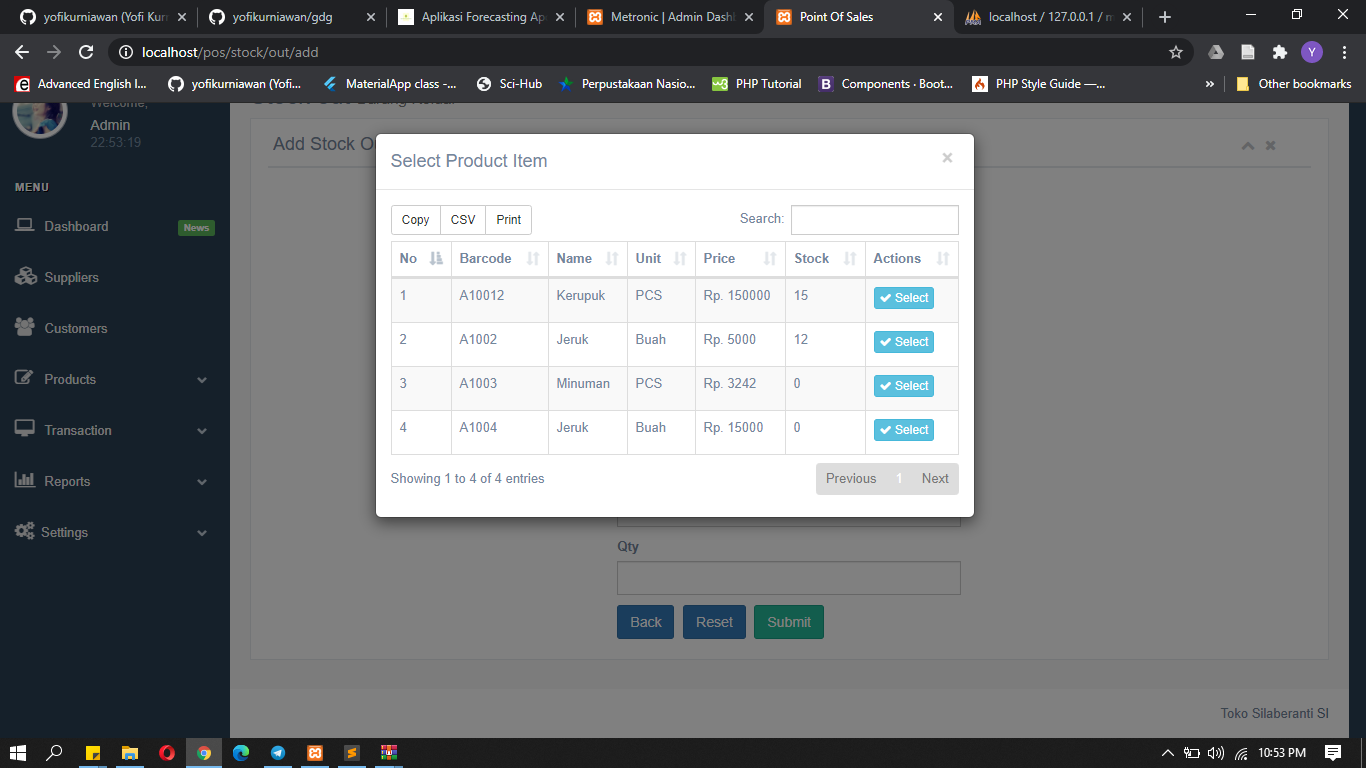Screen dimensions: 1366x768
Task: Click the Stock column sort arrows
Action: pyautogui.click(x=848, y=258)
